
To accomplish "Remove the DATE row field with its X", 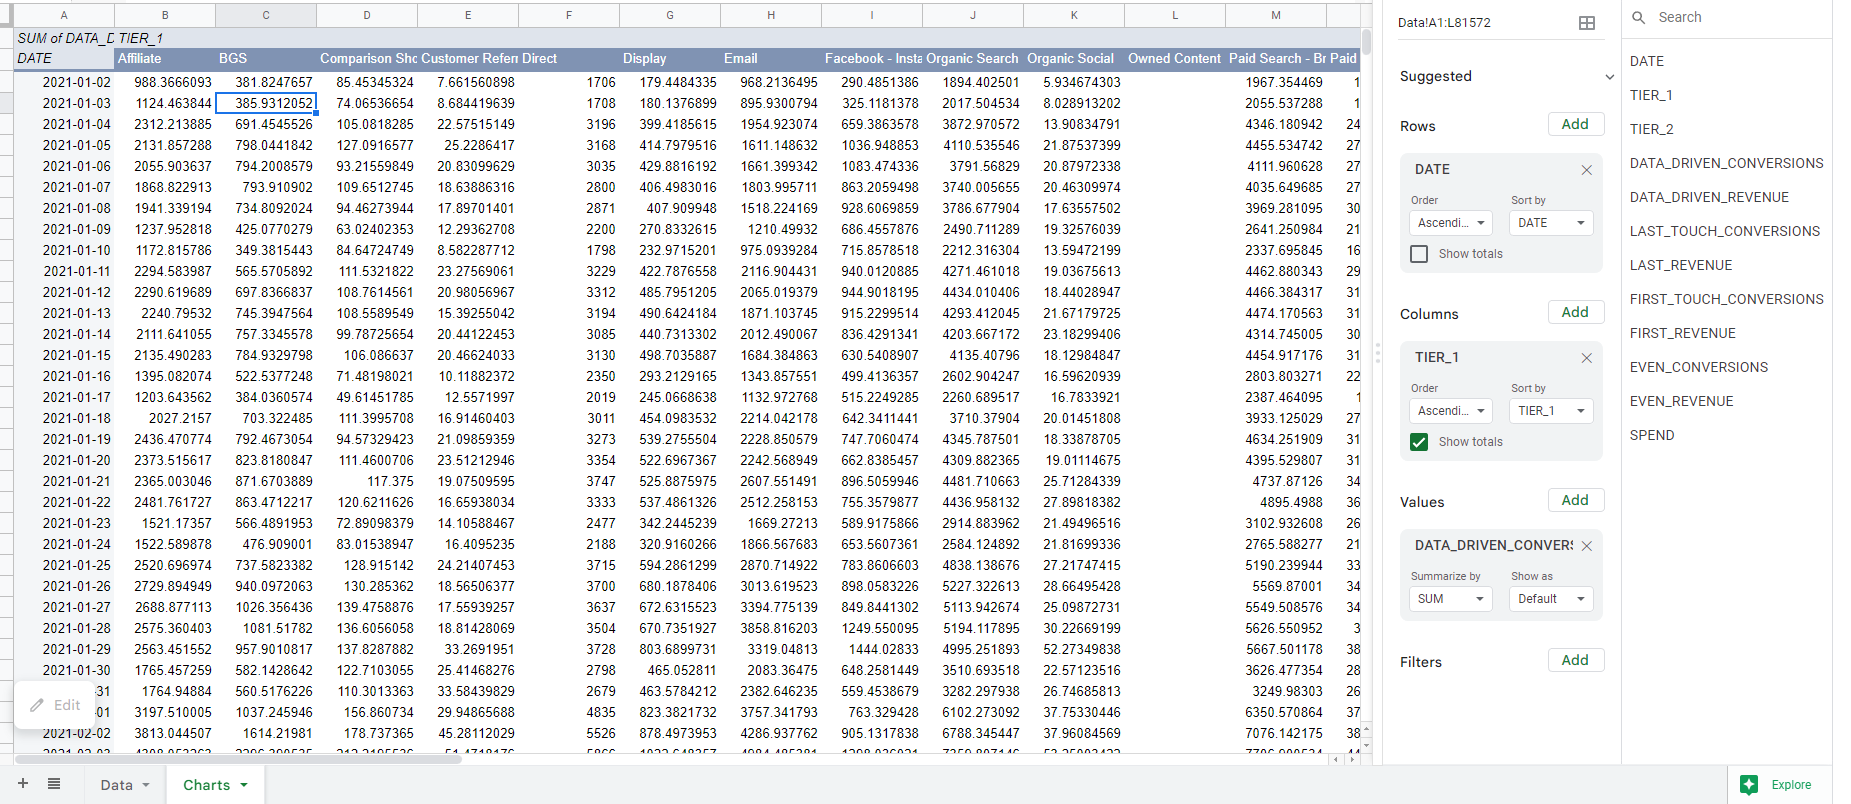I will pos(1586,170).
